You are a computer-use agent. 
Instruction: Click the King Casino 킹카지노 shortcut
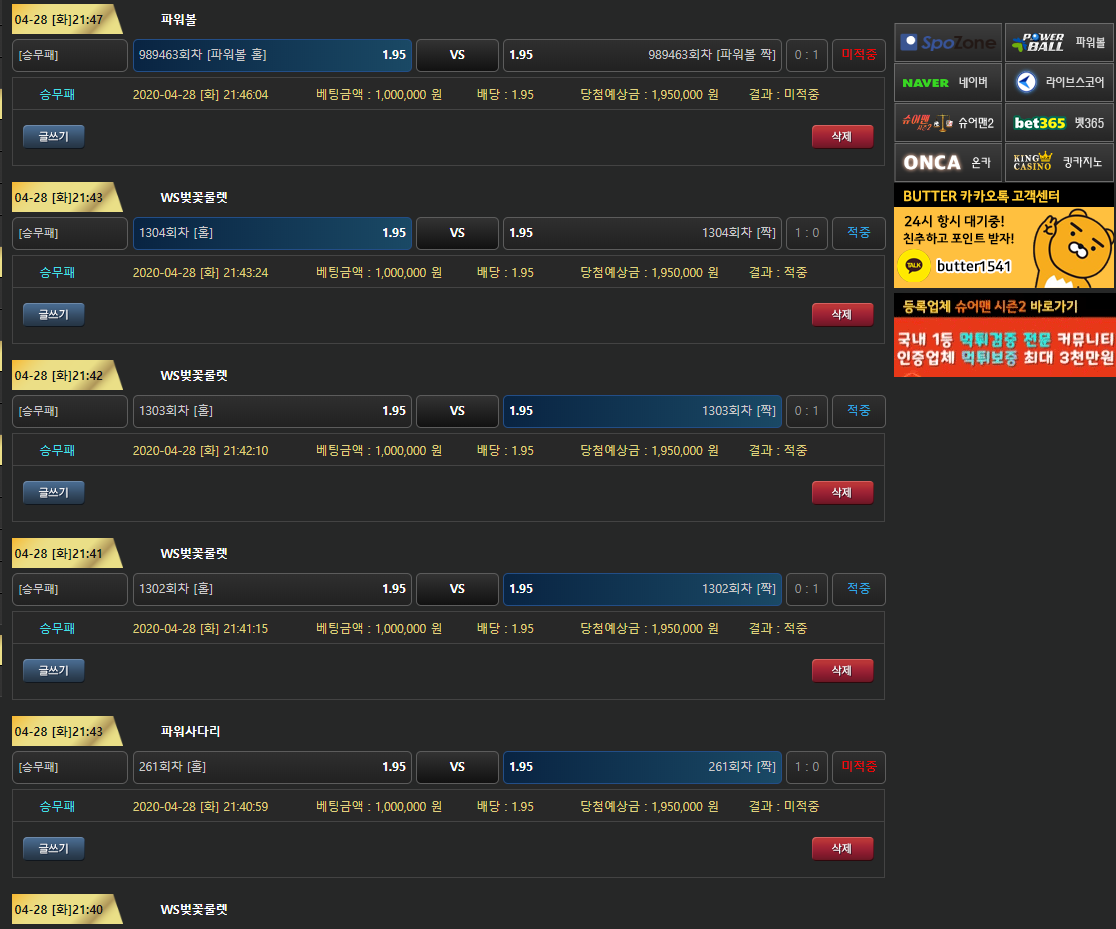[x=1059, y=162]
